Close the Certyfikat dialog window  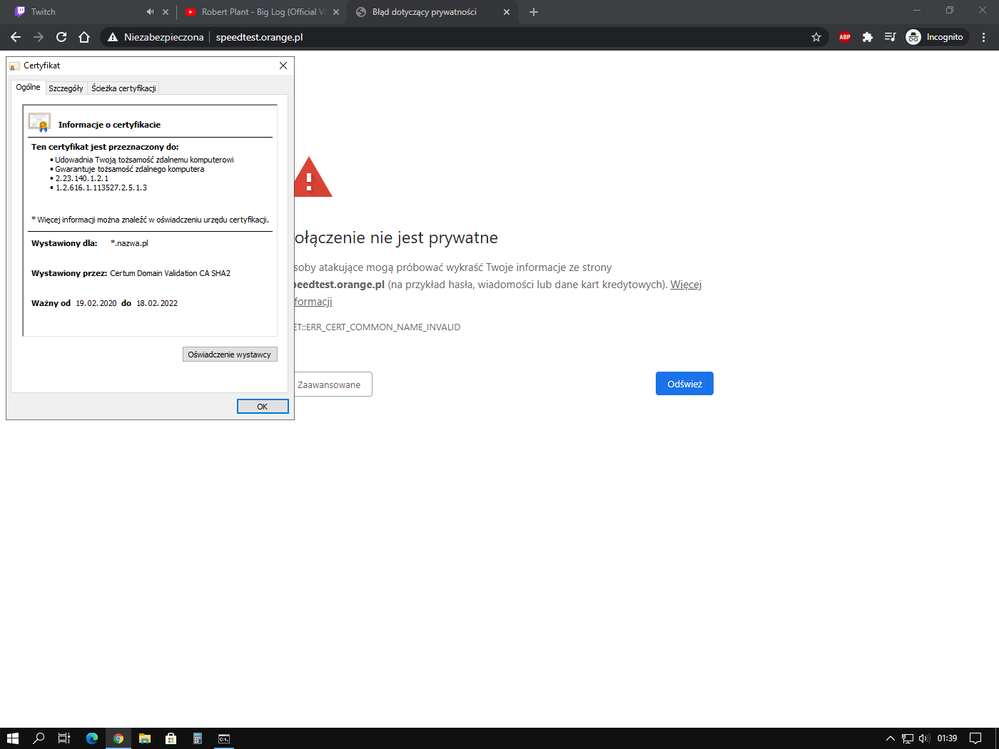click(x=284, y=66)
